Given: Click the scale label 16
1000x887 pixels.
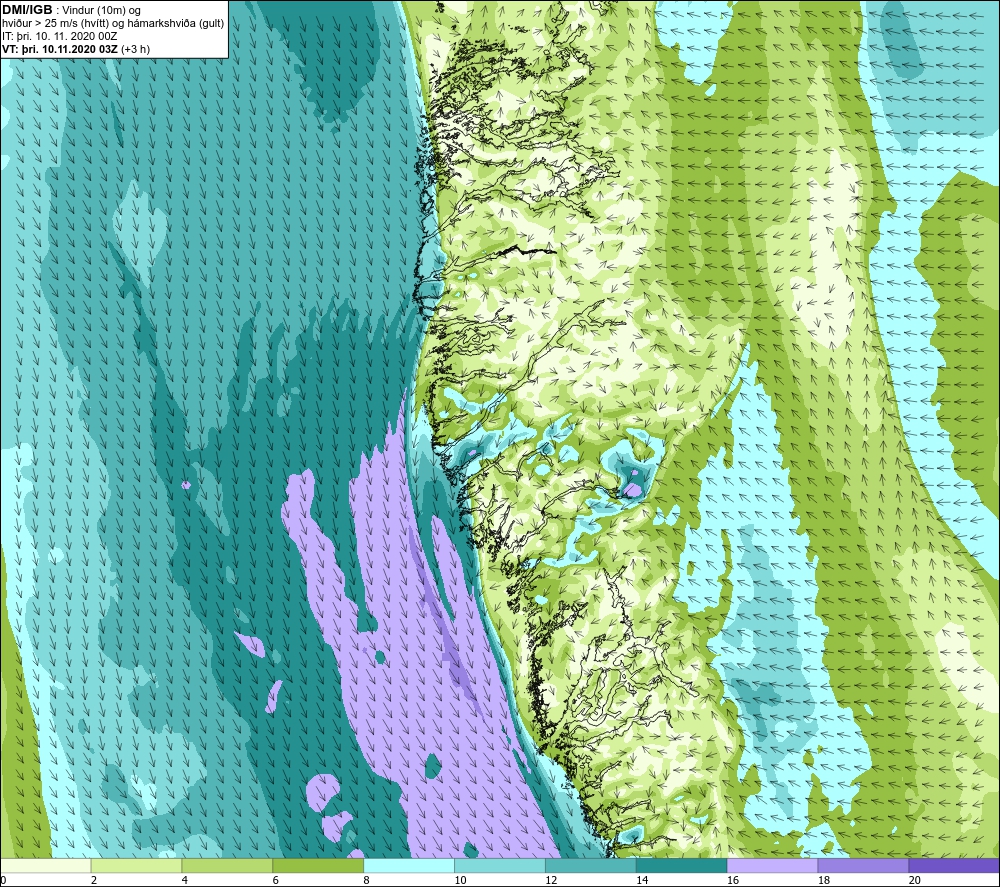Looking at the screenshot, I should tap(733, 880).
